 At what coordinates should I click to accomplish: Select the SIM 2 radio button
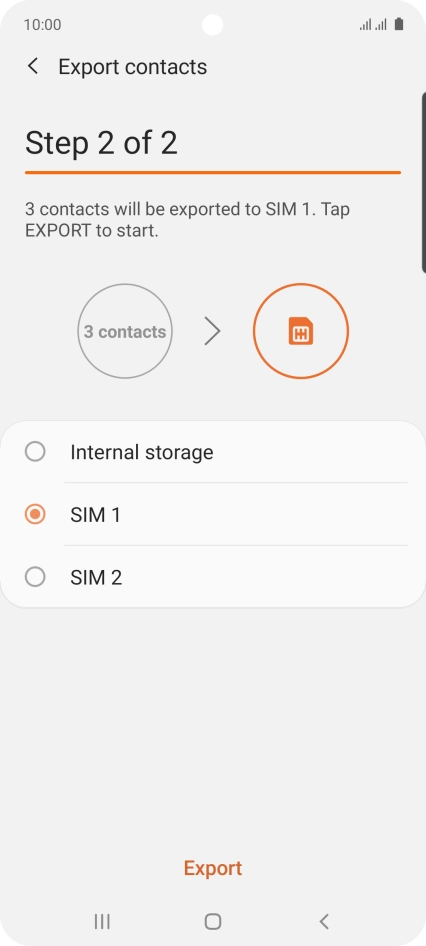(x=35, y=577)
